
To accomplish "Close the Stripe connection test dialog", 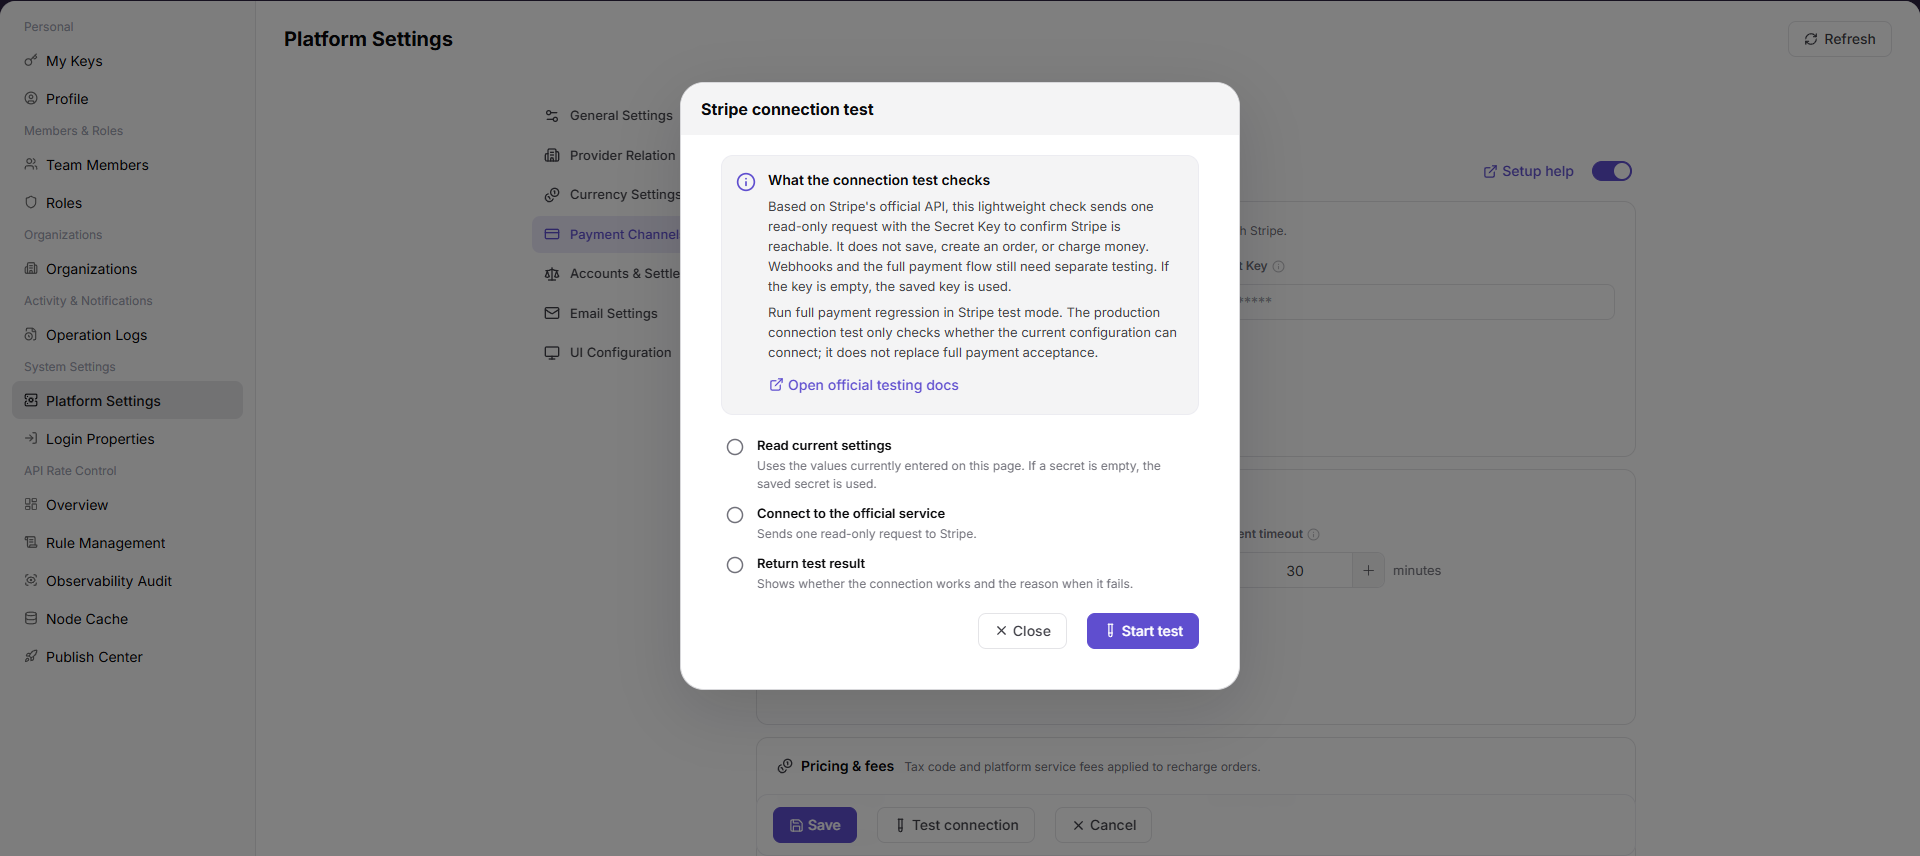I will point(1022,631).
